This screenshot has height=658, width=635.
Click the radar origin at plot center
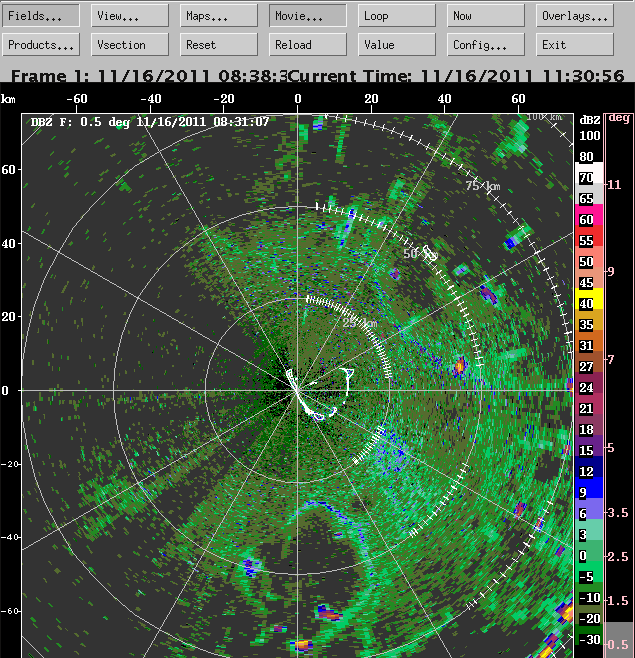(x=297, y=390)
